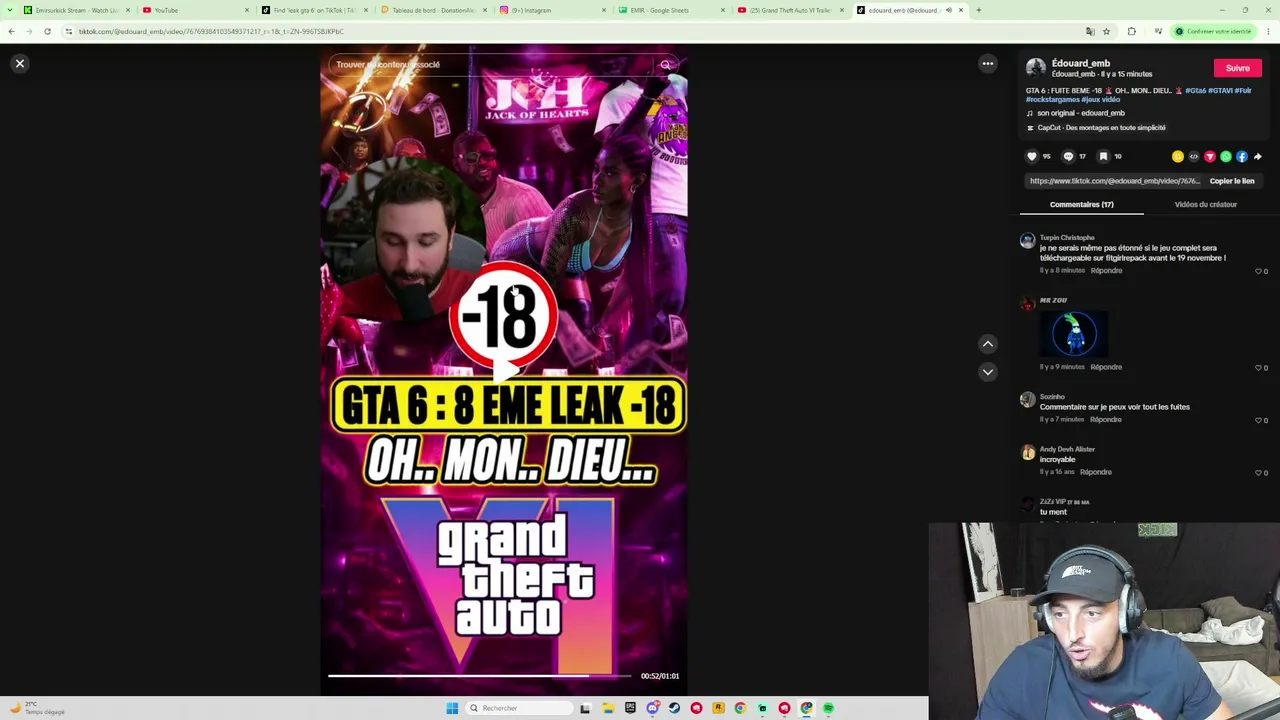Click the browser back arrow
The height and width of the screenshot is (720, 1280).
[x=11, y=32]
